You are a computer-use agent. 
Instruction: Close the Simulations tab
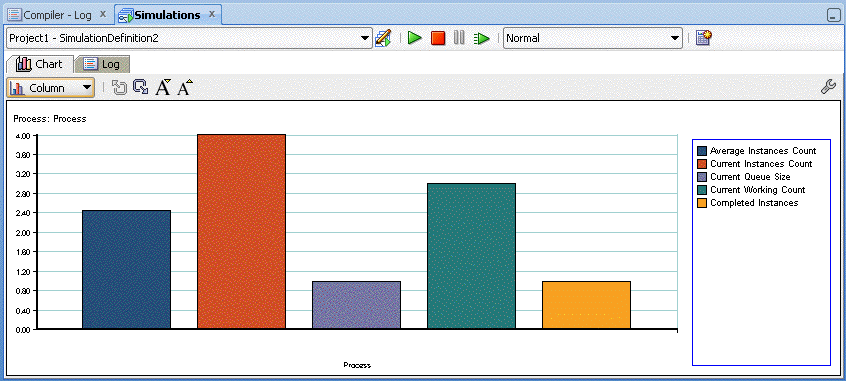[x=212, y=14]
